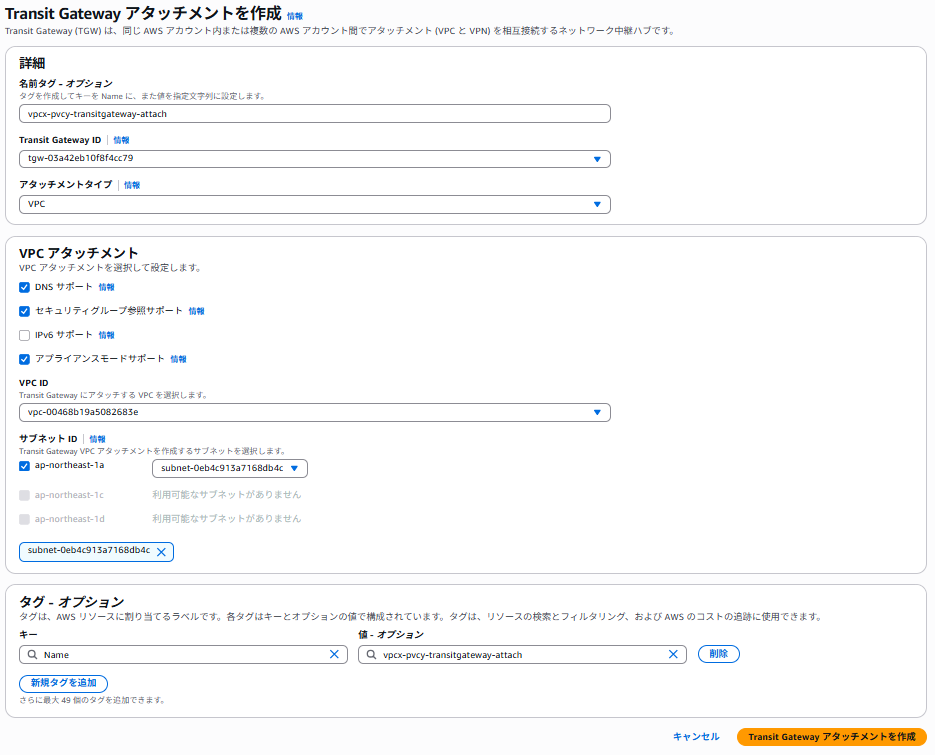Screen dimensions: 935x755
Task: Click ap-northeast-1c 利用可能なサブネットがありません text
Action: click(226, 495)
